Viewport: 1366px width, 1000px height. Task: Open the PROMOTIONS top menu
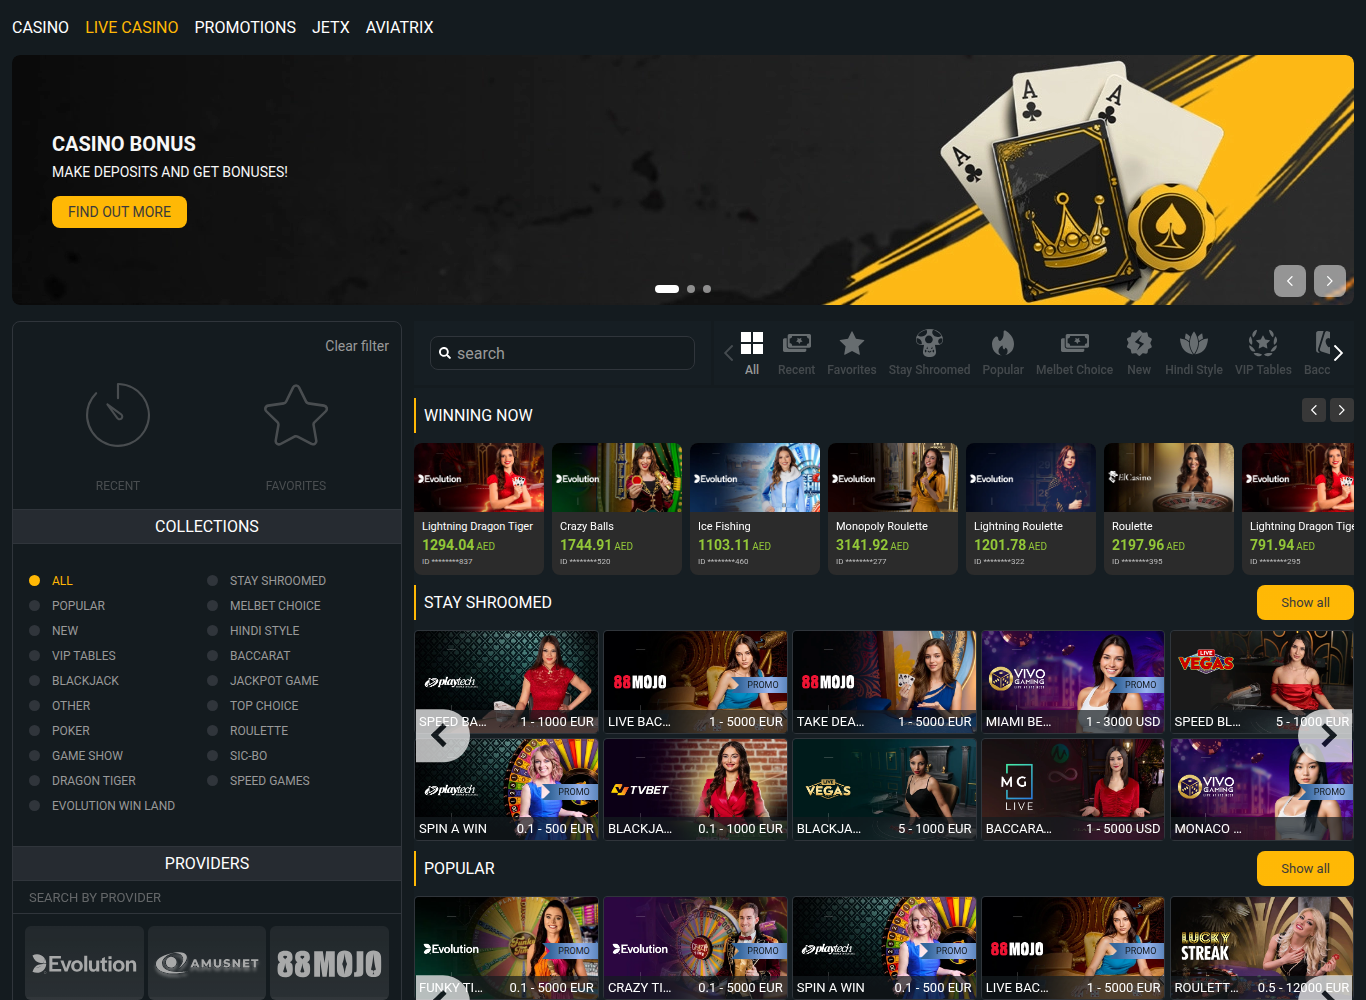coord(245,27)
